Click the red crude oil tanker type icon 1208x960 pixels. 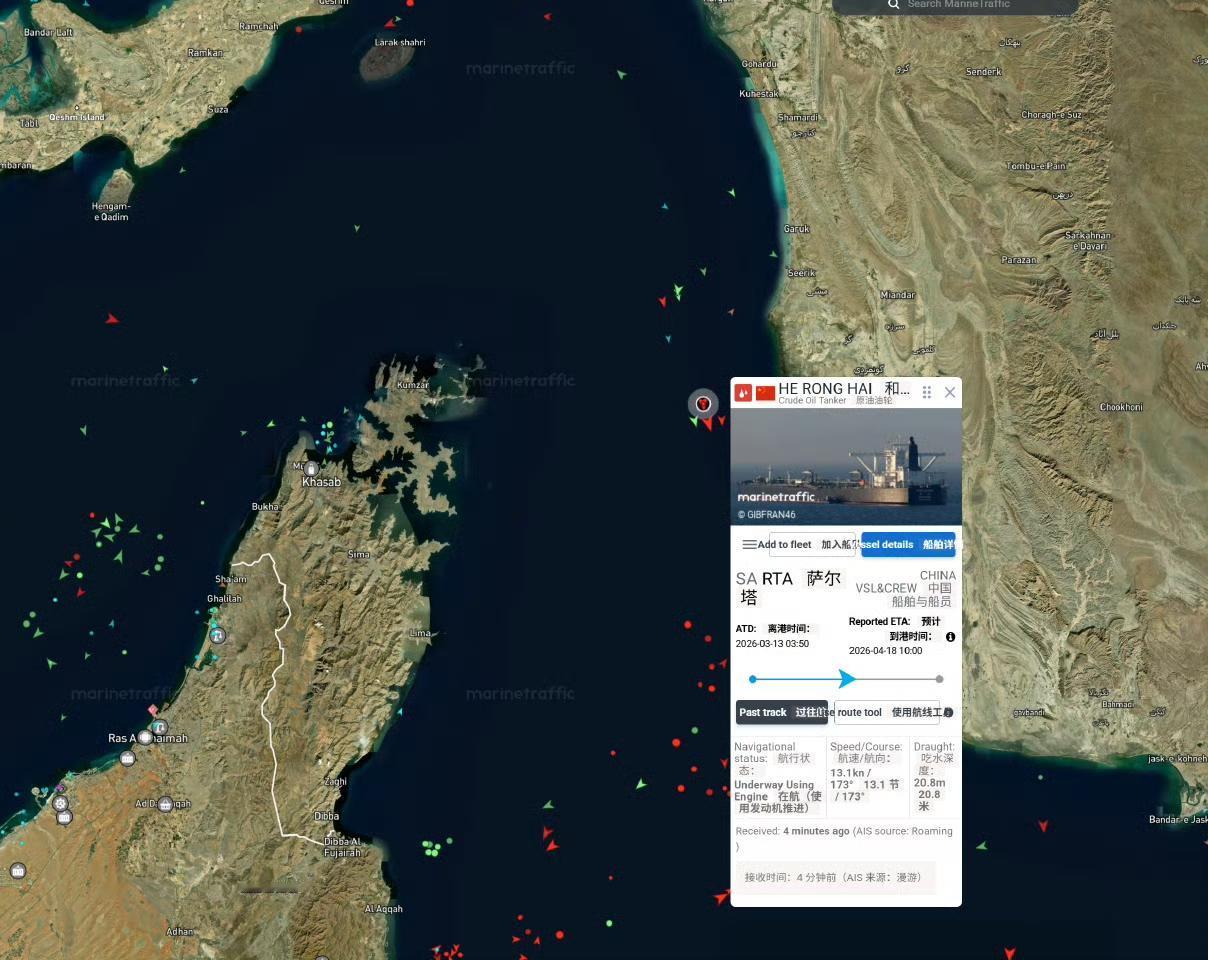pos(743,393)
